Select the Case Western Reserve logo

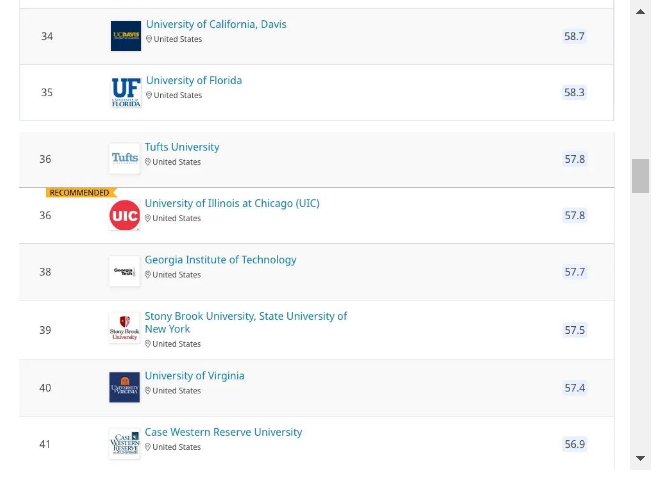pos(124,443)
